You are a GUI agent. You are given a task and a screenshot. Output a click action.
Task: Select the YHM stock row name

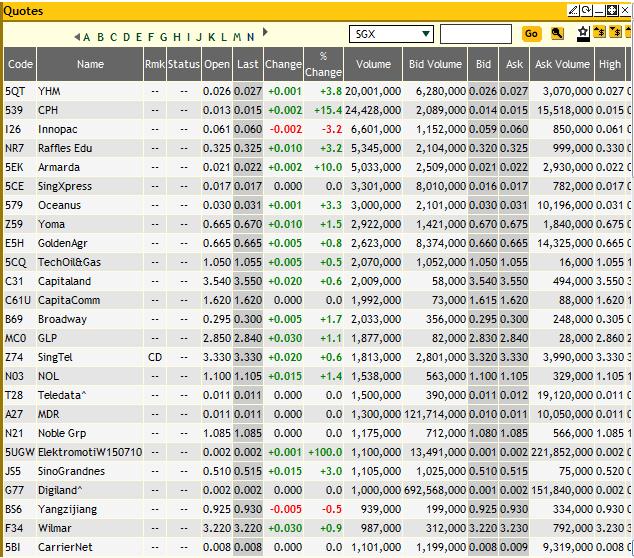click(49, 91)
